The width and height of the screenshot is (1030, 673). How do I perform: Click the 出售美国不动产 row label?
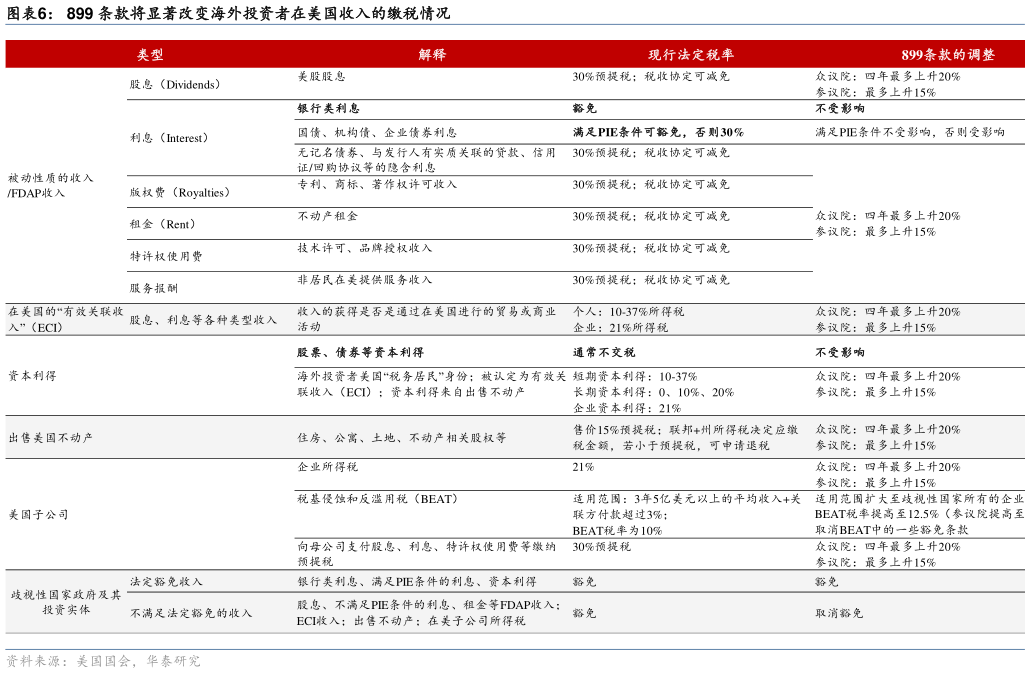[x=50, y=437]
